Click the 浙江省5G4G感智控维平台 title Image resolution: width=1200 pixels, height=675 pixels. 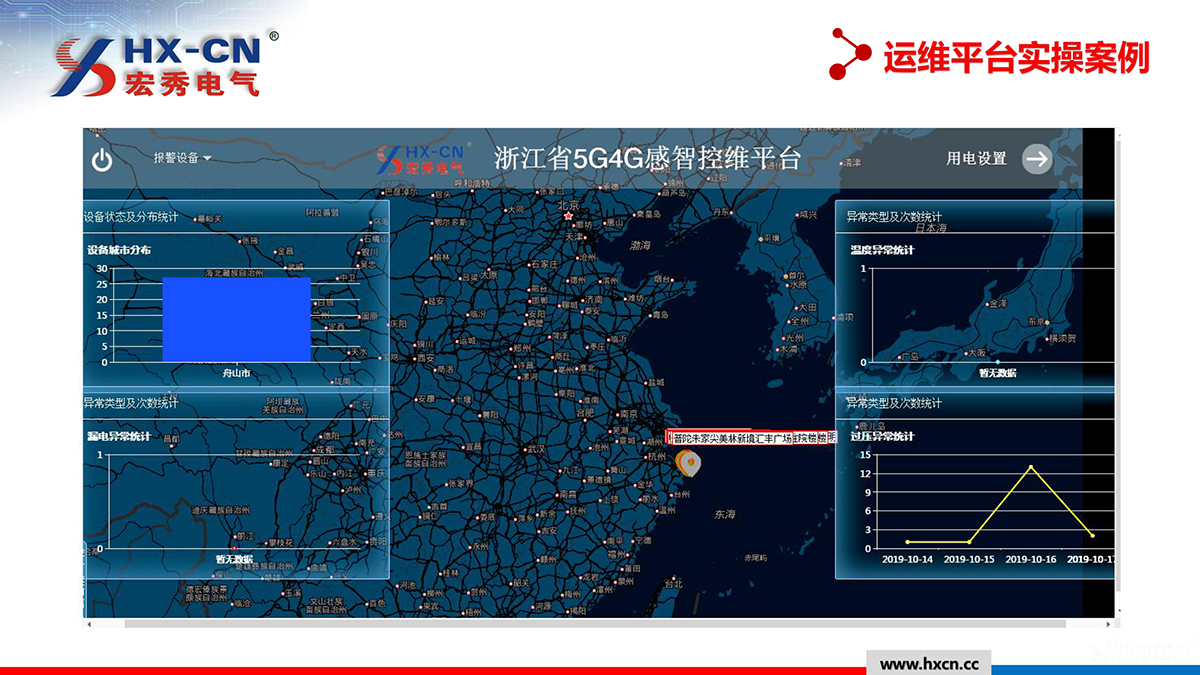(x=647, y=159)
